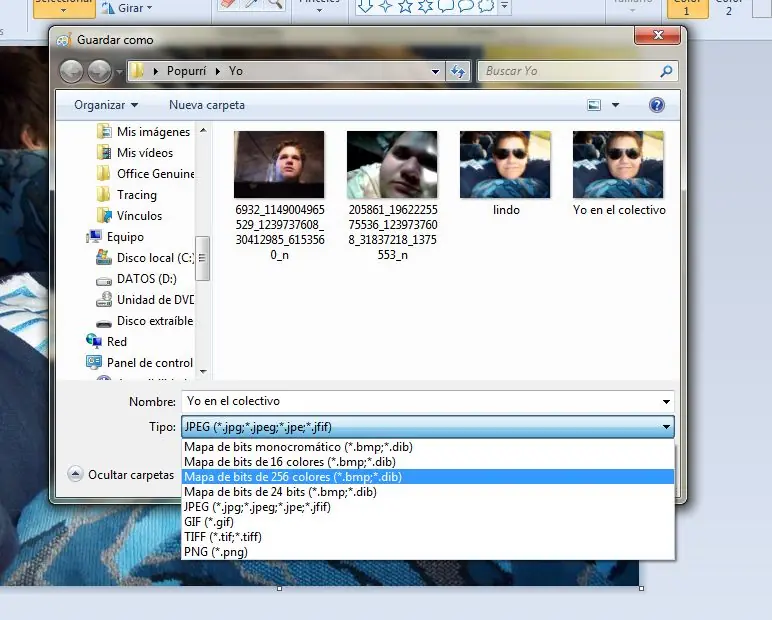Click the Nueva carpeta button
Viewport: 772px width, 620px height.
point(207,105)
